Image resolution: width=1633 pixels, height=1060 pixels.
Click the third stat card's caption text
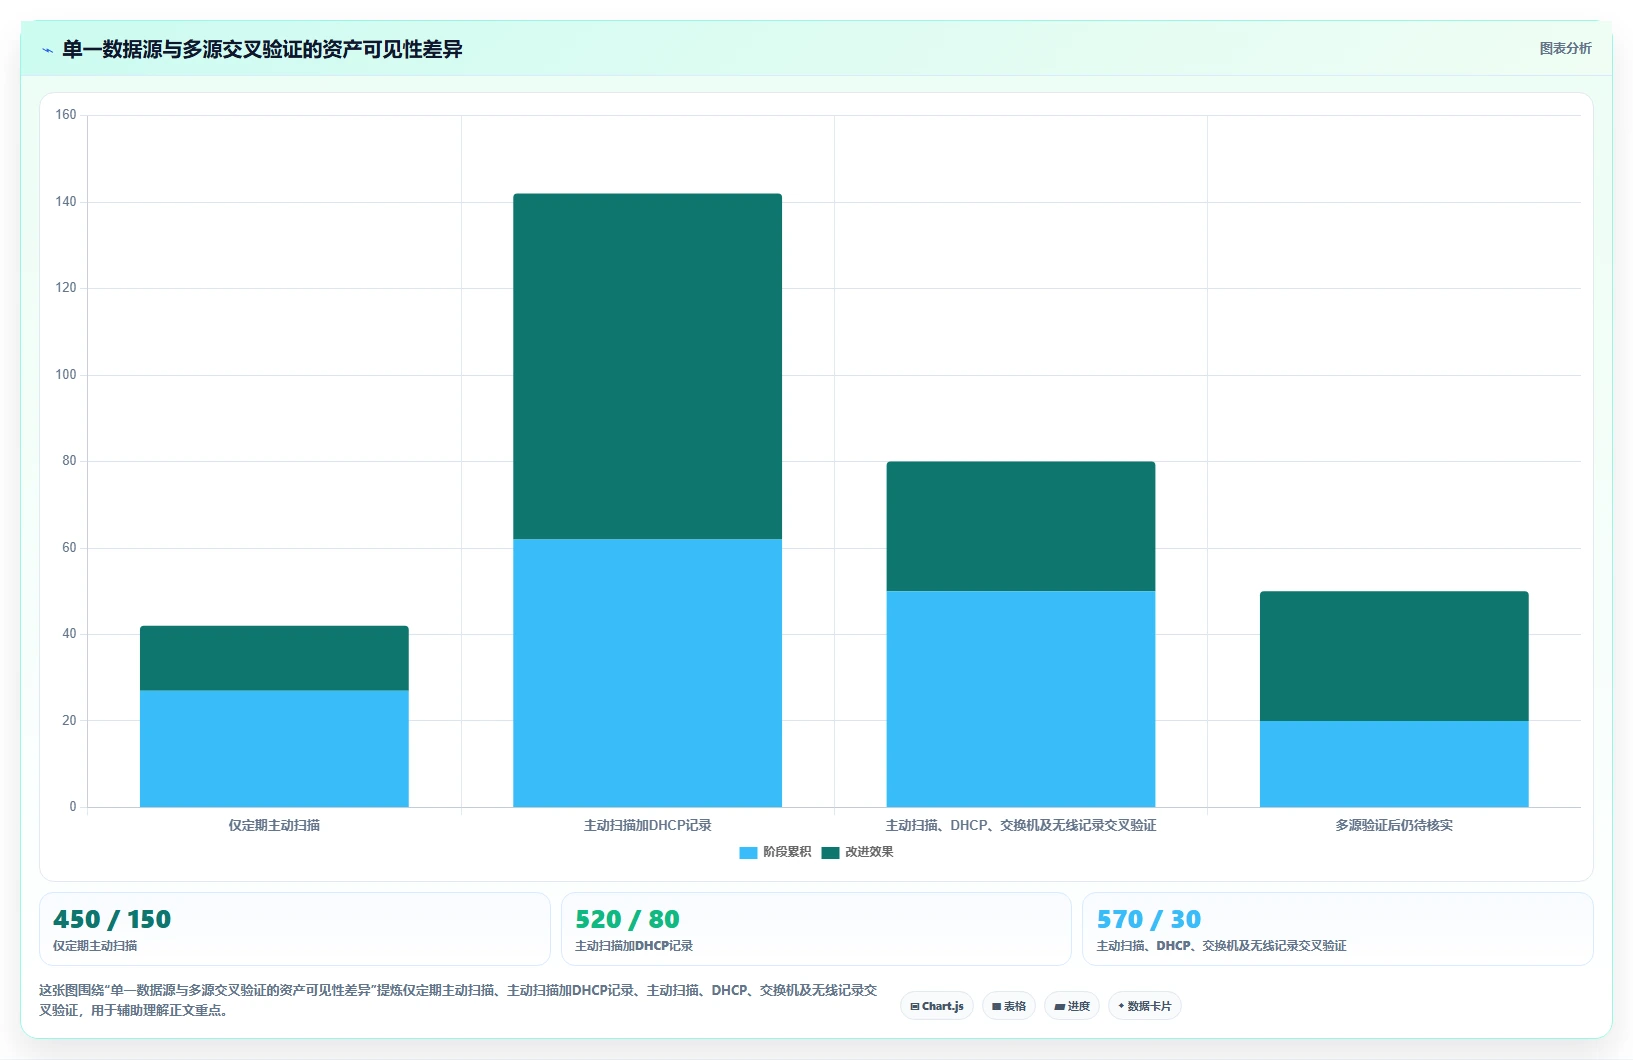pyautogui.click(x=1221, y=946)
